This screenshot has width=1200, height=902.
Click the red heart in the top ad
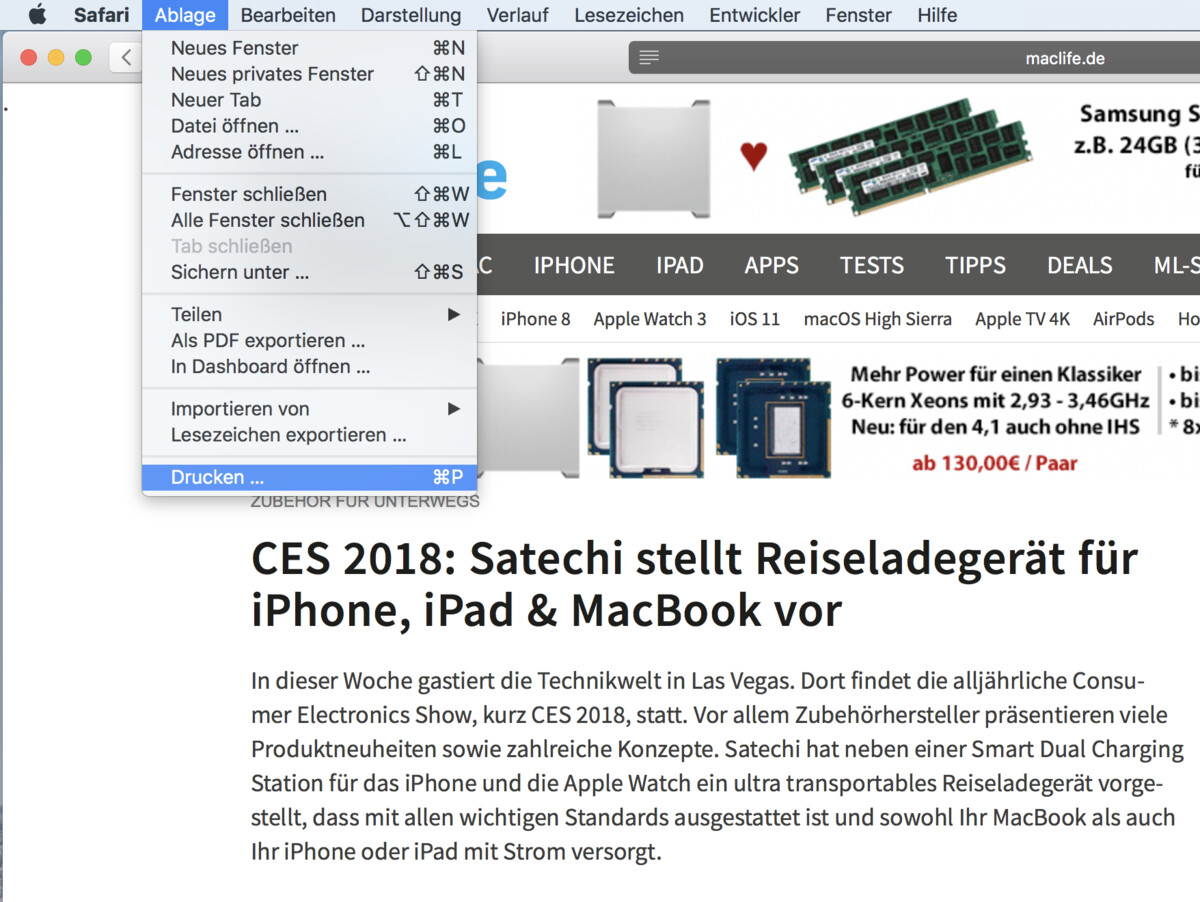click(754, 156)
